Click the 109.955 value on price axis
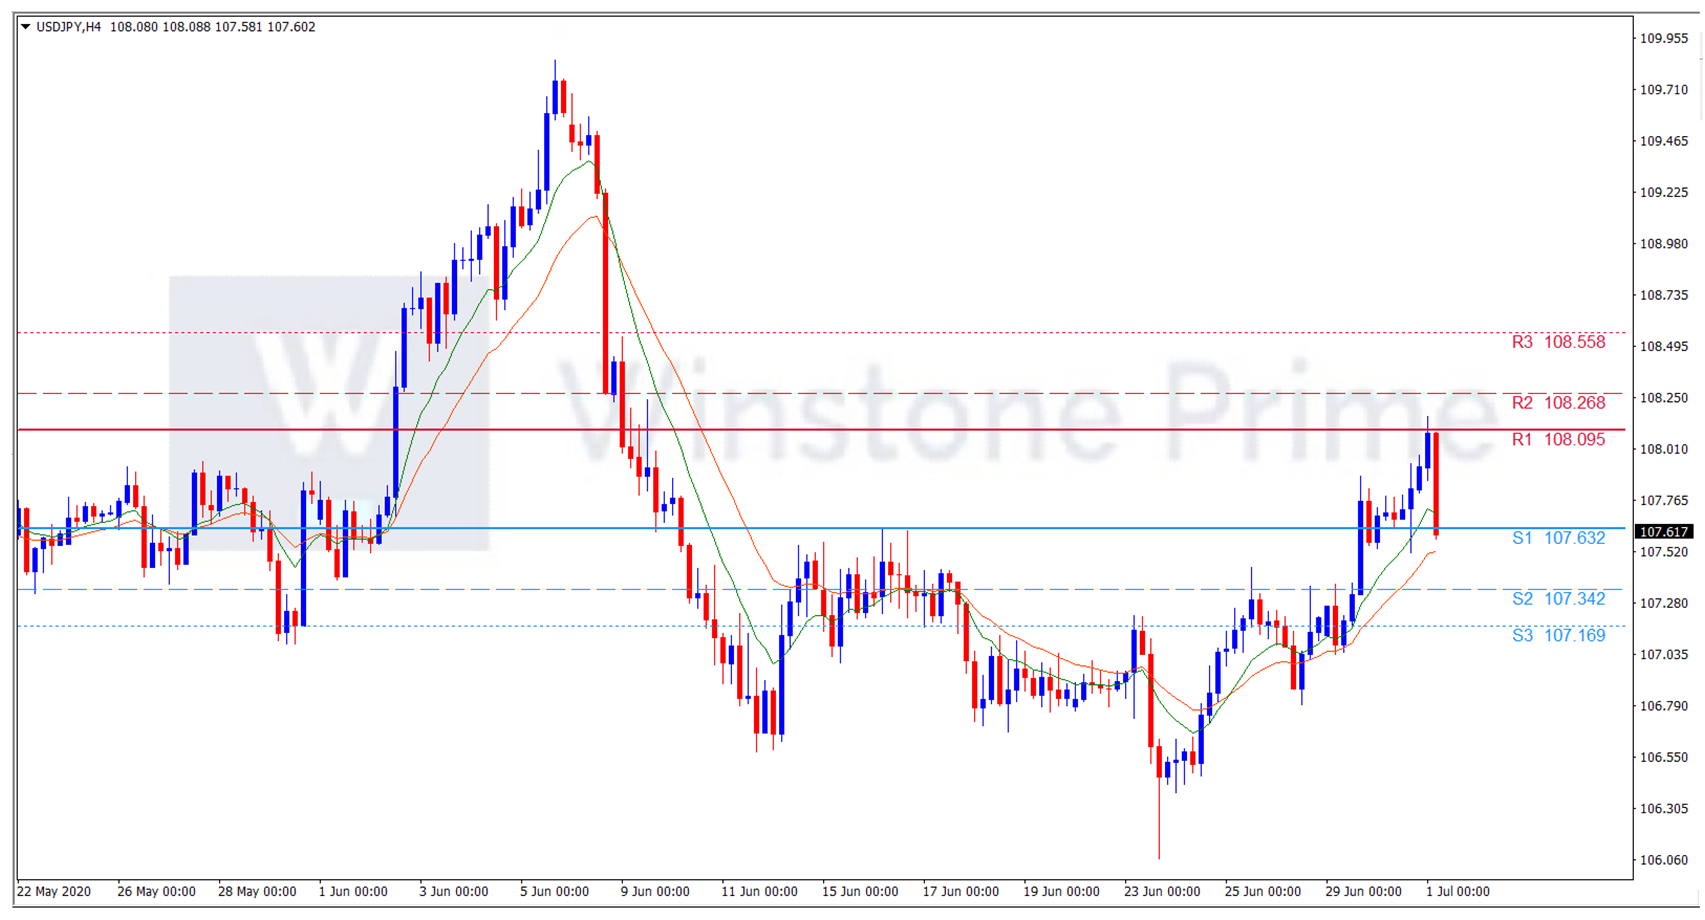The image size is (1705, 920). 1663,39
